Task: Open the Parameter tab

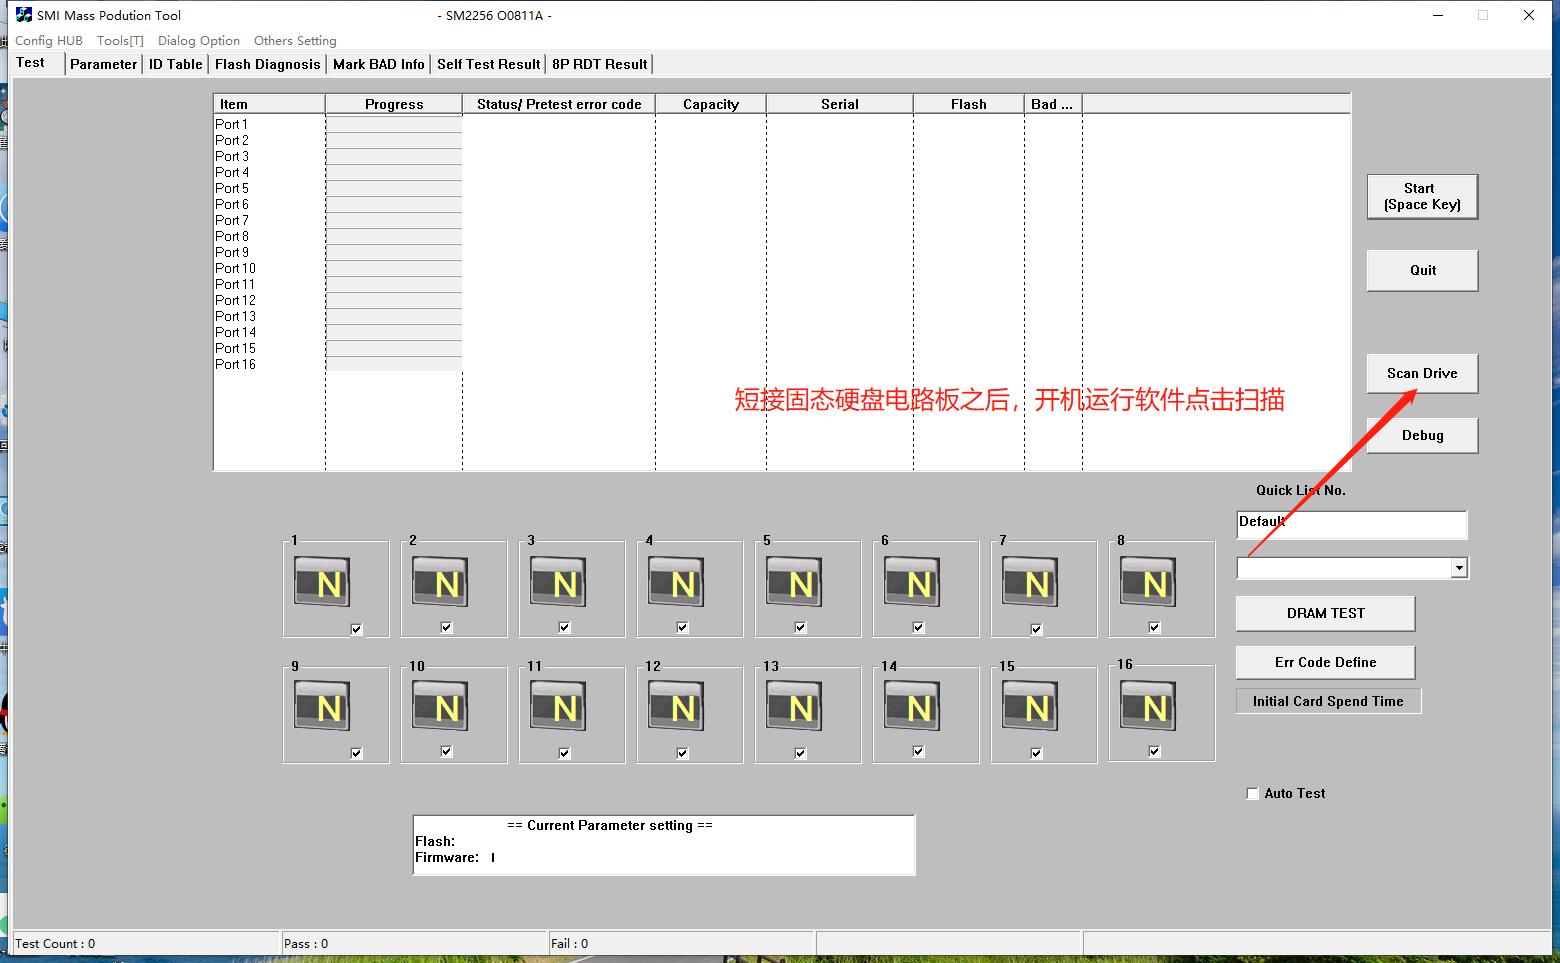Action: pos(103,64)
